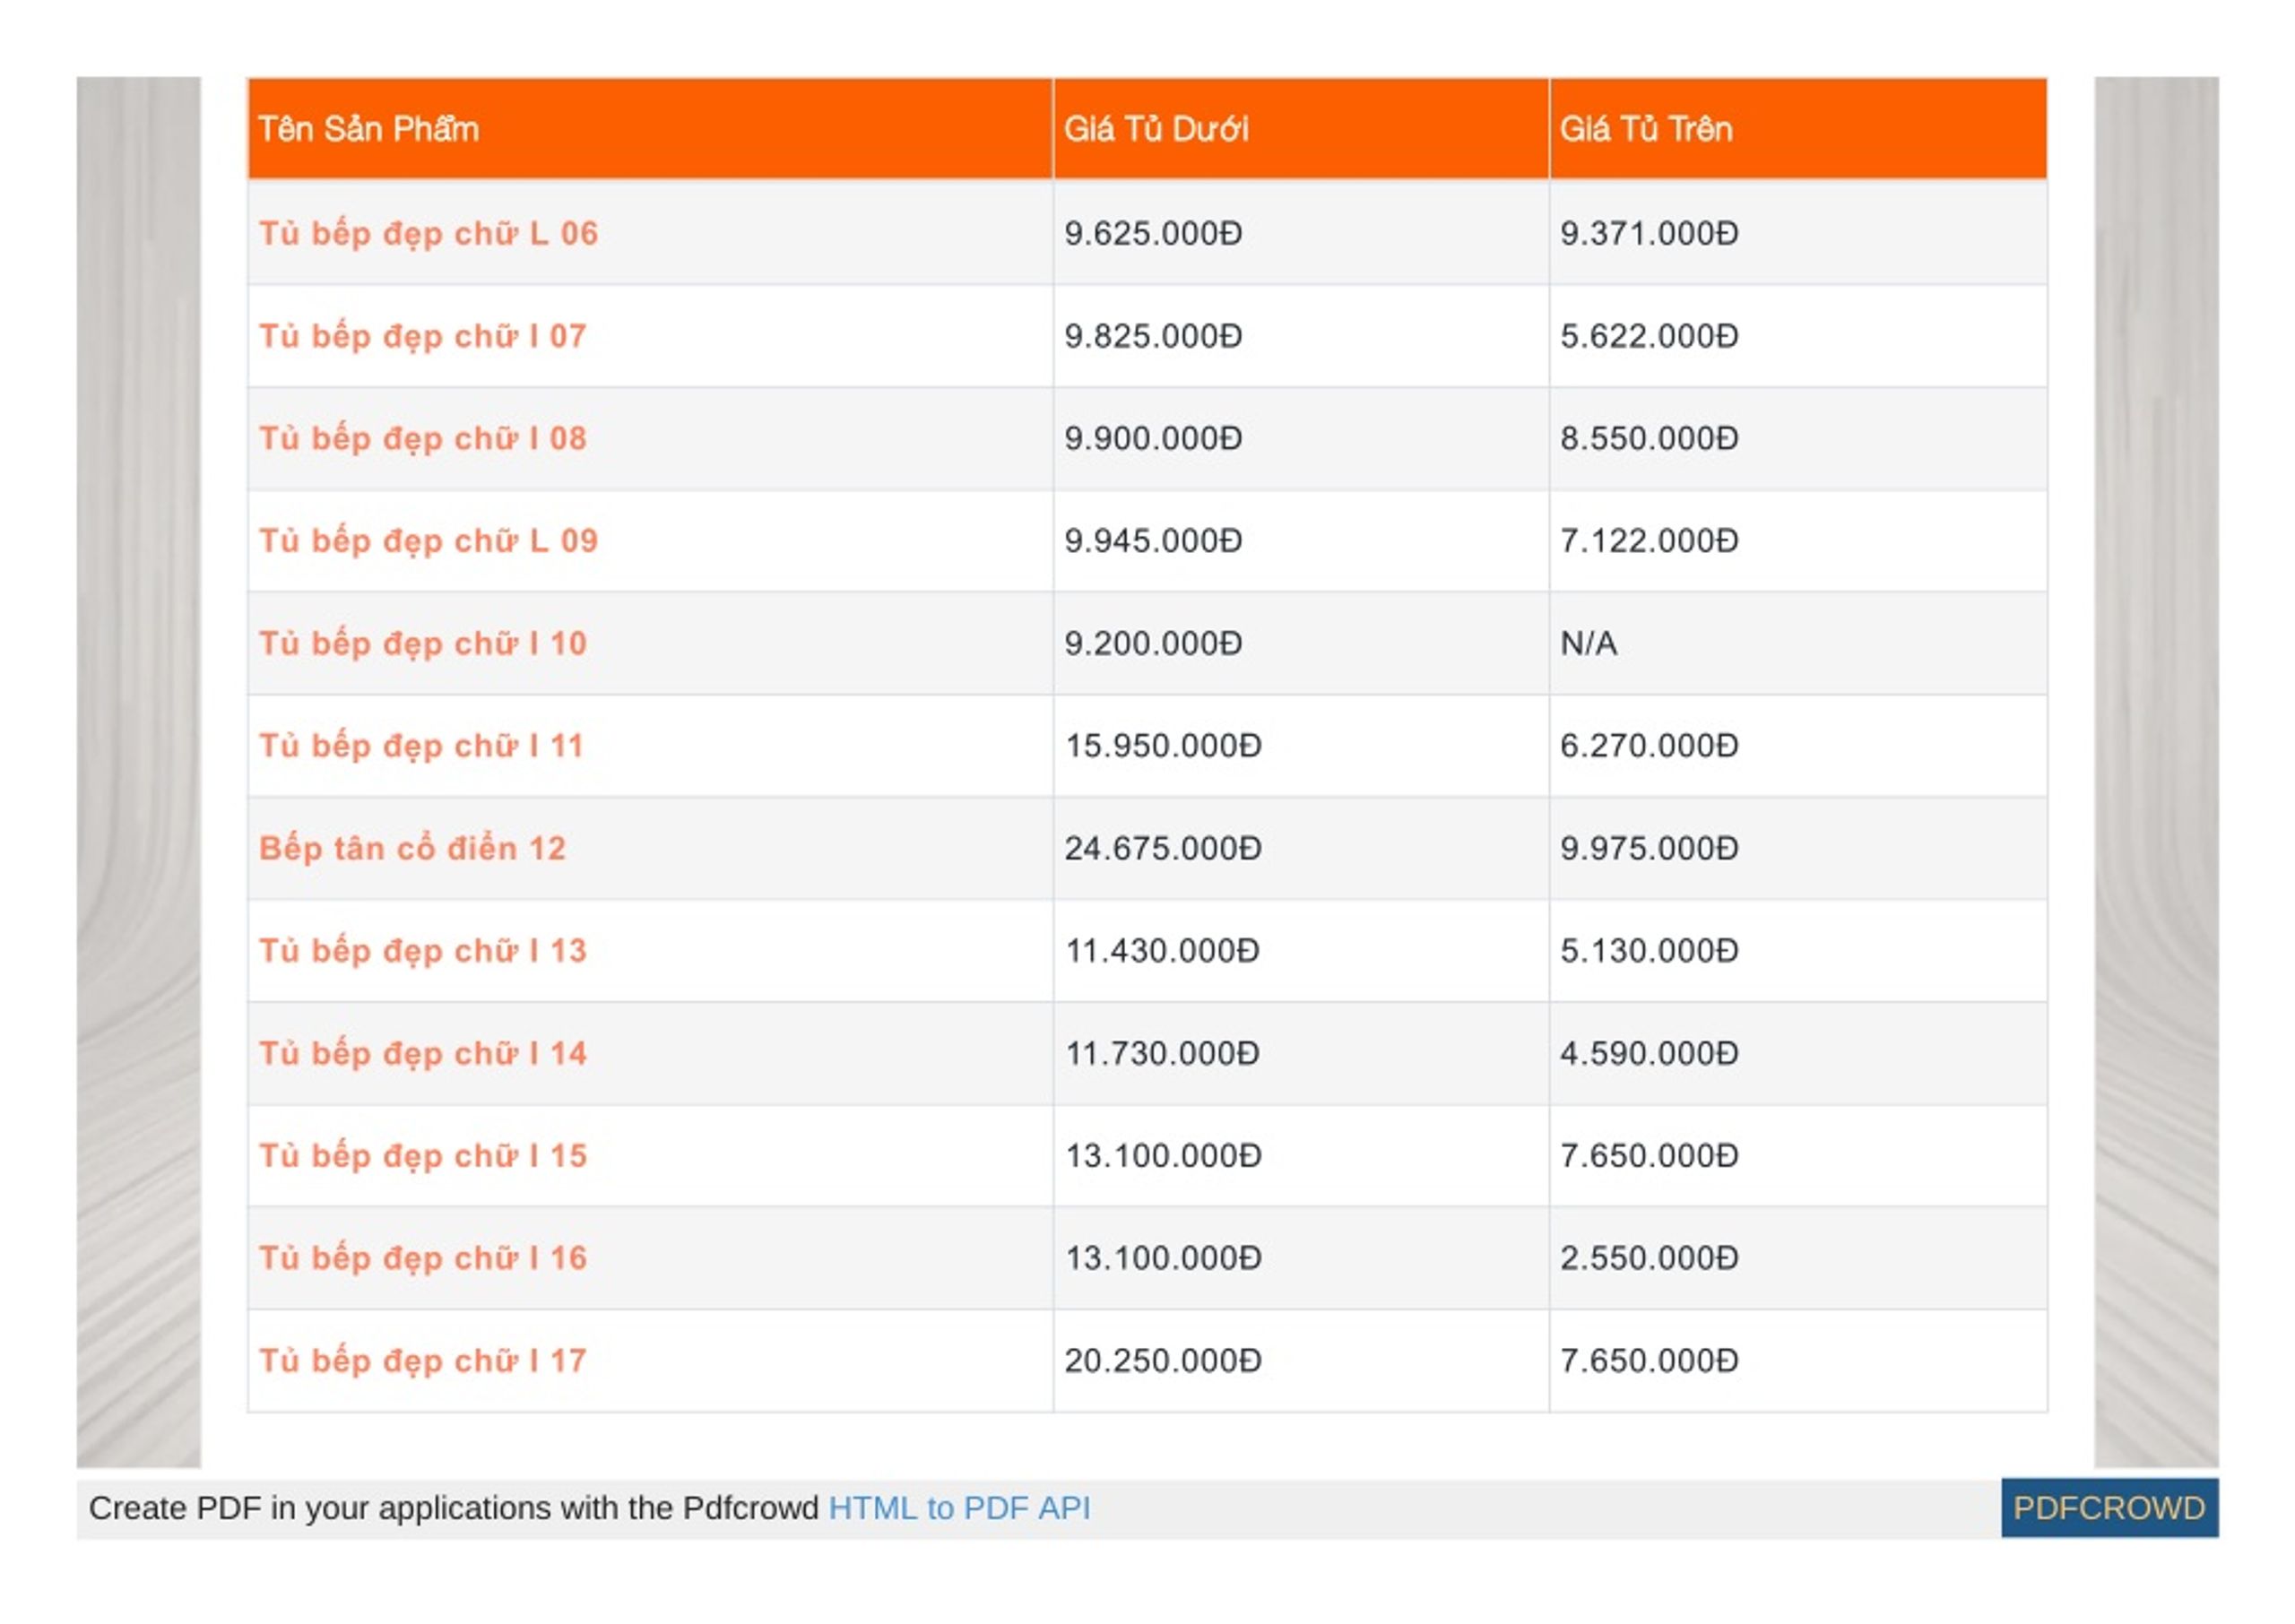The width and height of the screenshot is (2295, 1624).
Task: Select price 8.550.000Đ
Action: coord(1649,439)
